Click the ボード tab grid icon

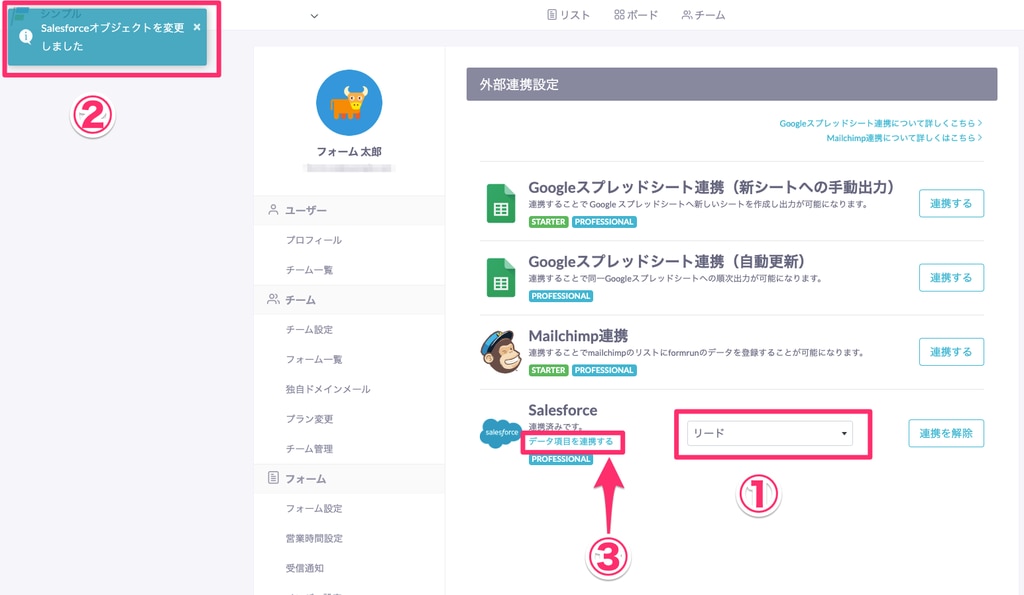[619, 14]
